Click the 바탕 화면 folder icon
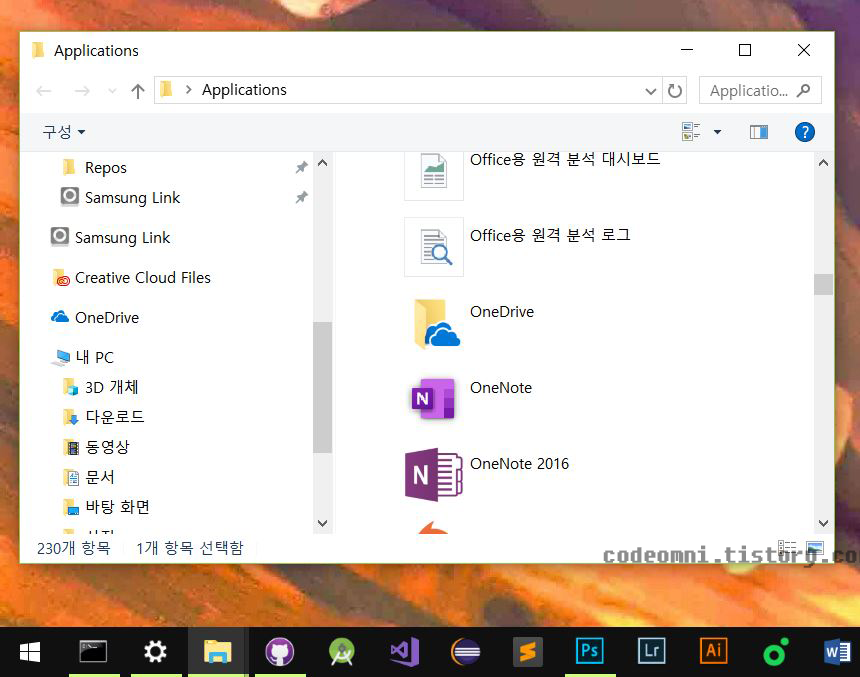Image resolution: width=860 pixels, height=677 pixels. click(71, 507)
